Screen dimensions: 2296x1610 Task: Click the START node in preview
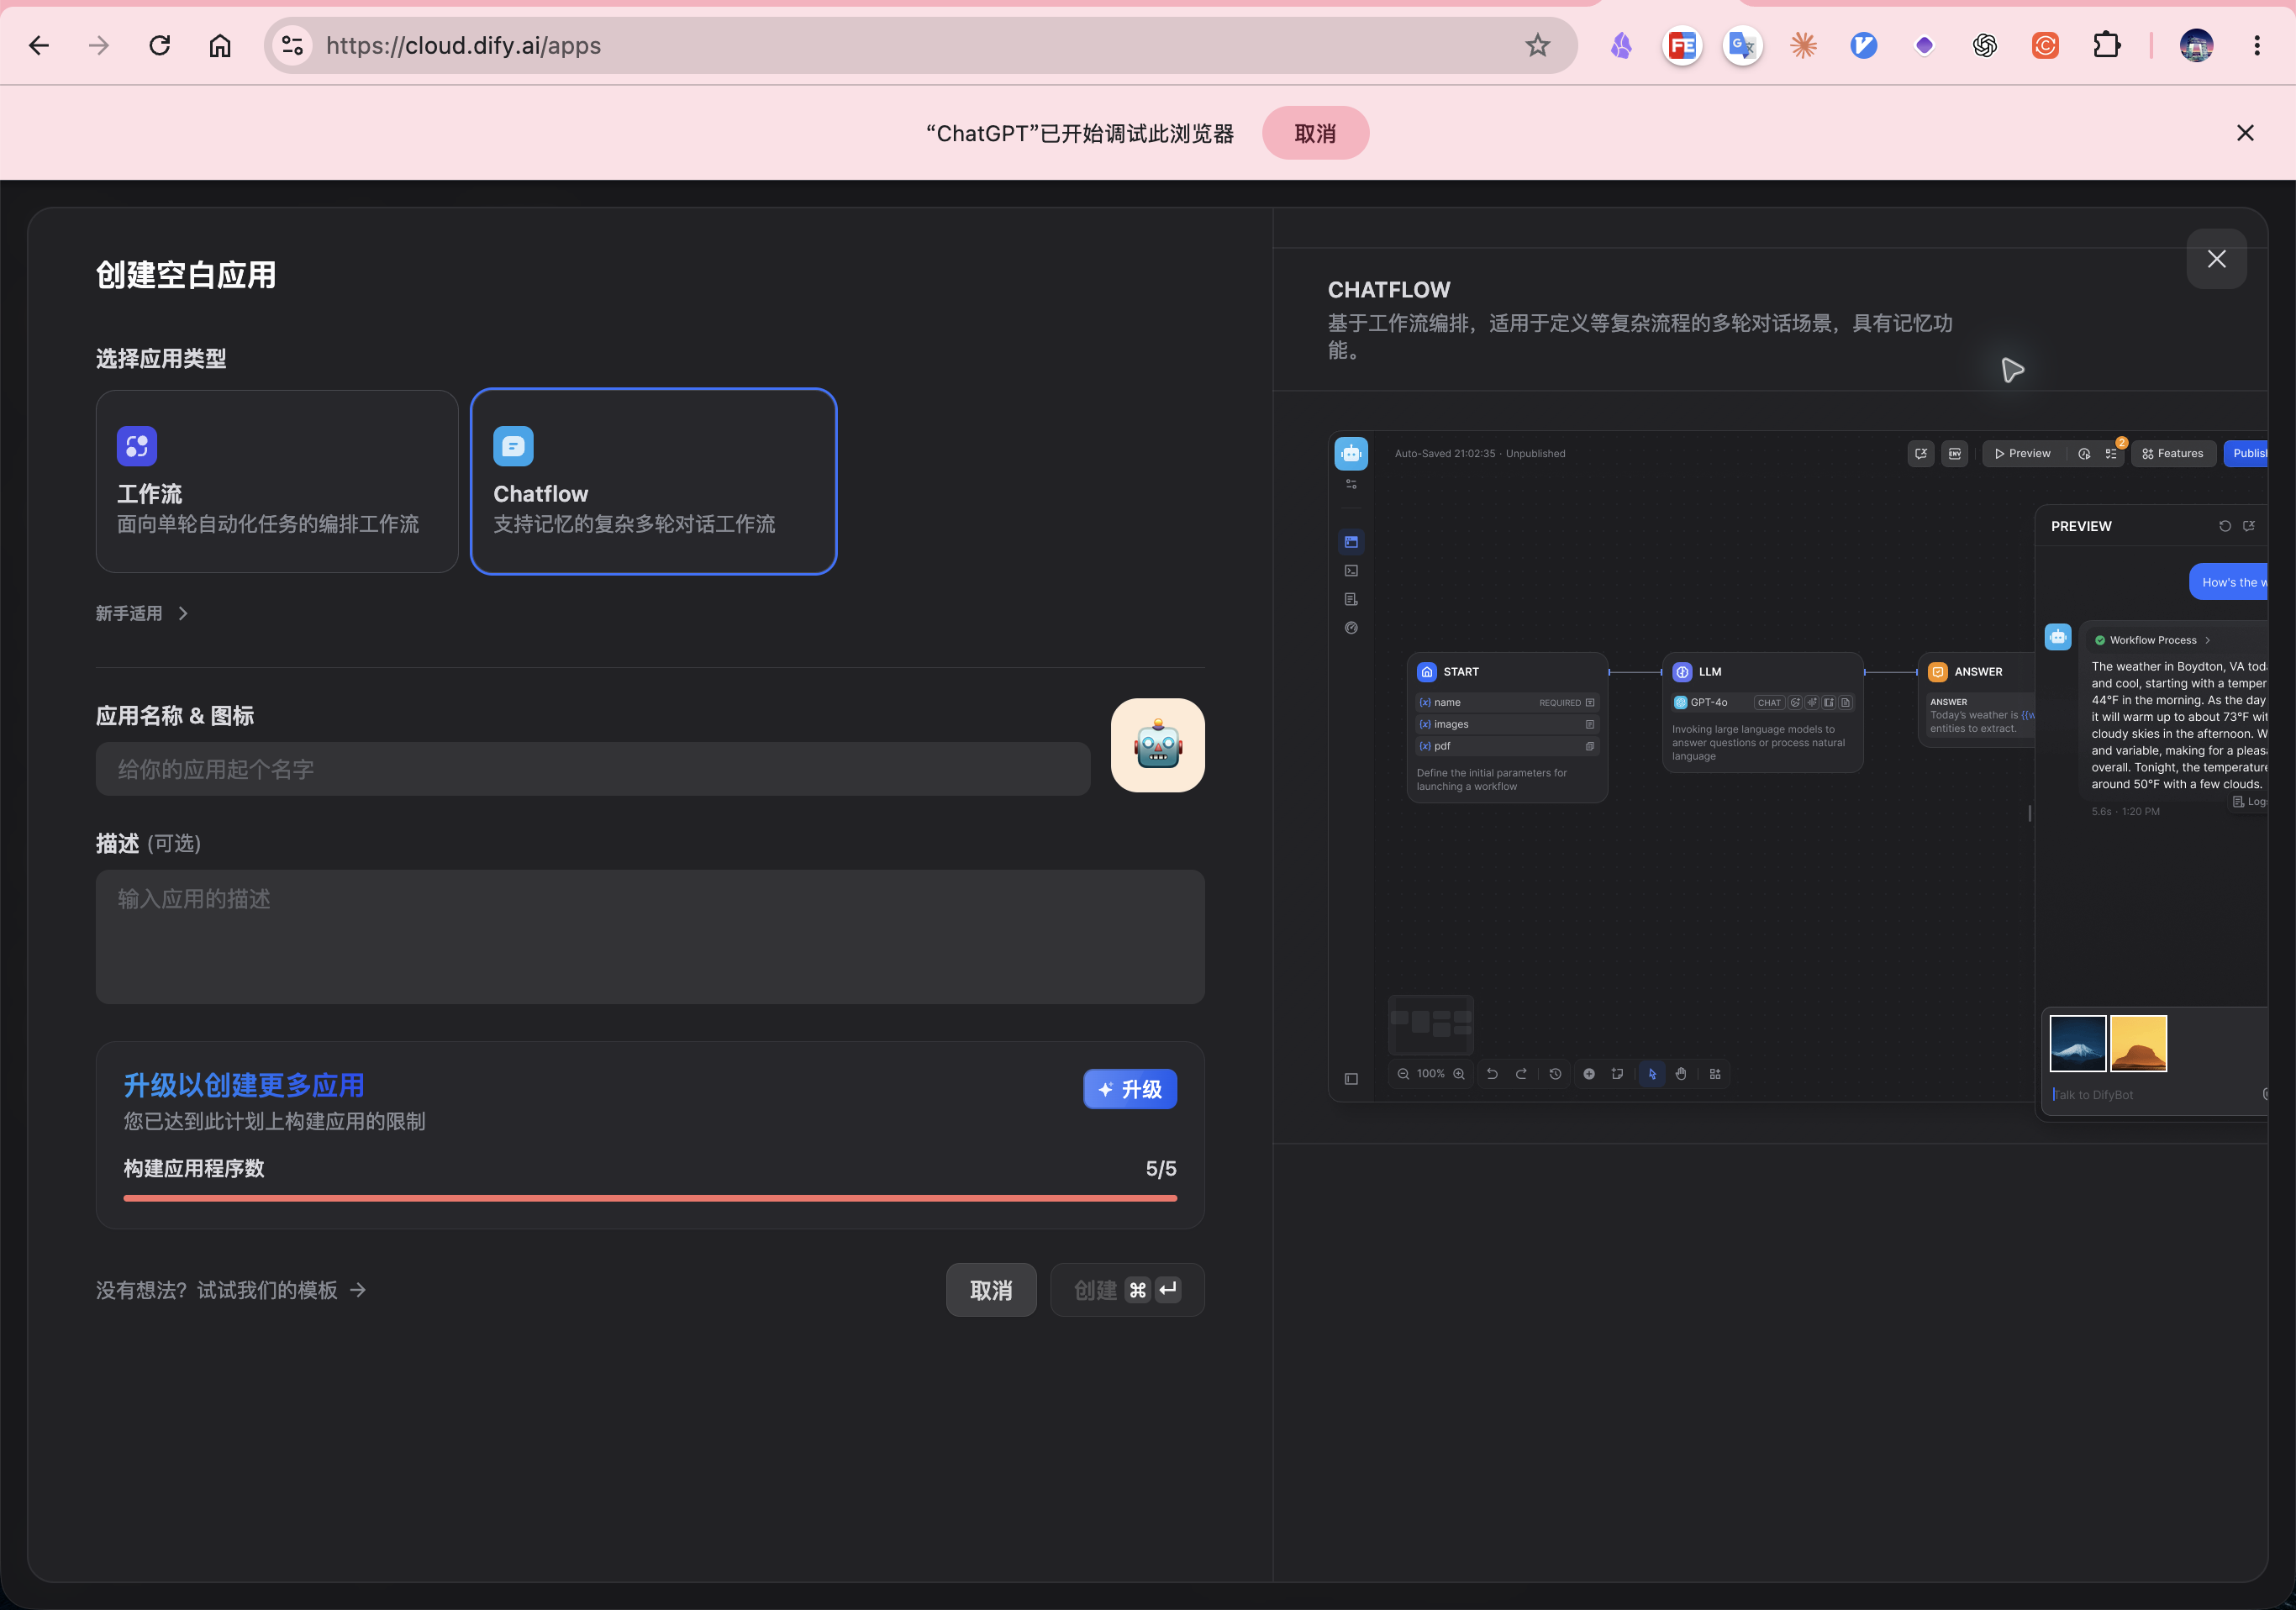(x=1507, y=727)
